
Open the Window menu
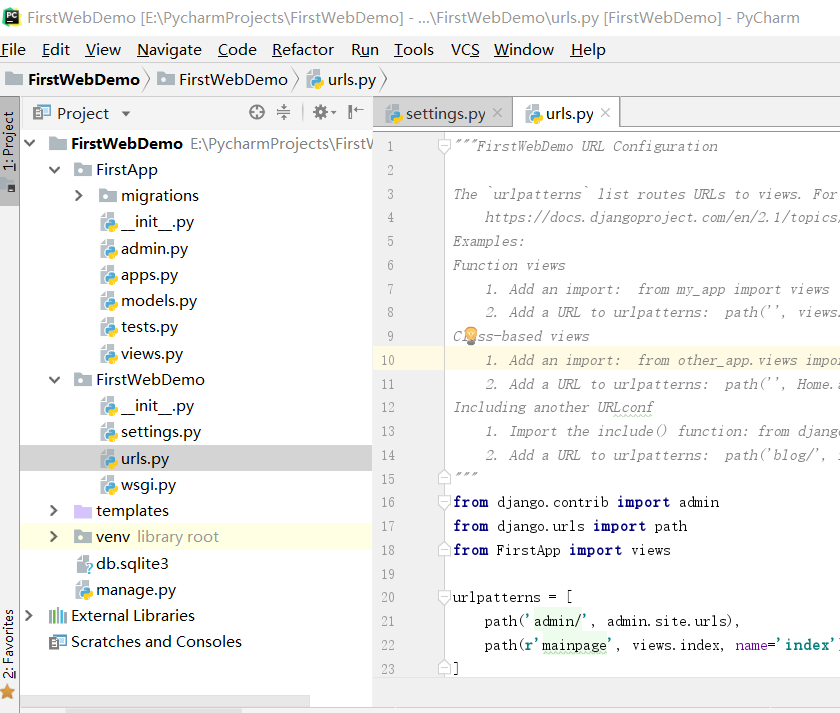[x=523, y=50]
